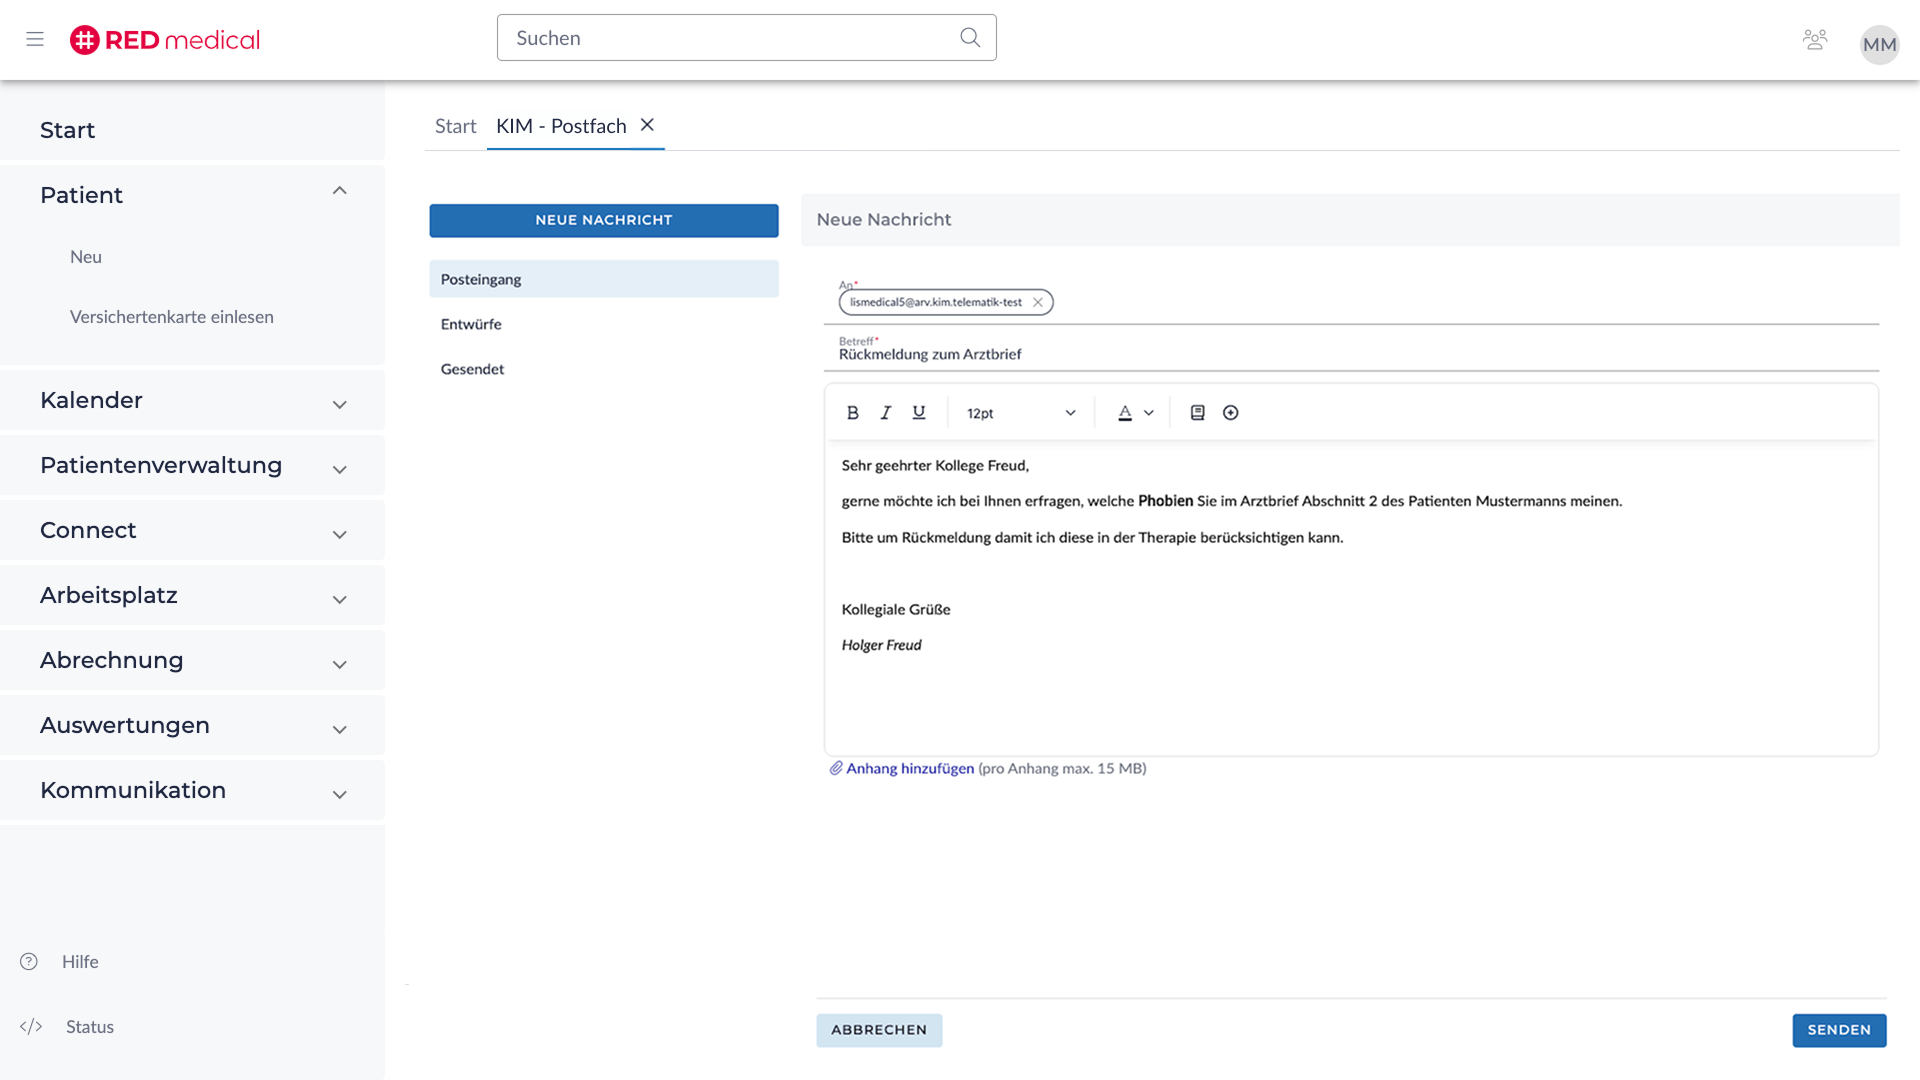Open the users group icon
This screenshot has height=1080, width=1920.
pyautogui.click(x=1814, y=40)
